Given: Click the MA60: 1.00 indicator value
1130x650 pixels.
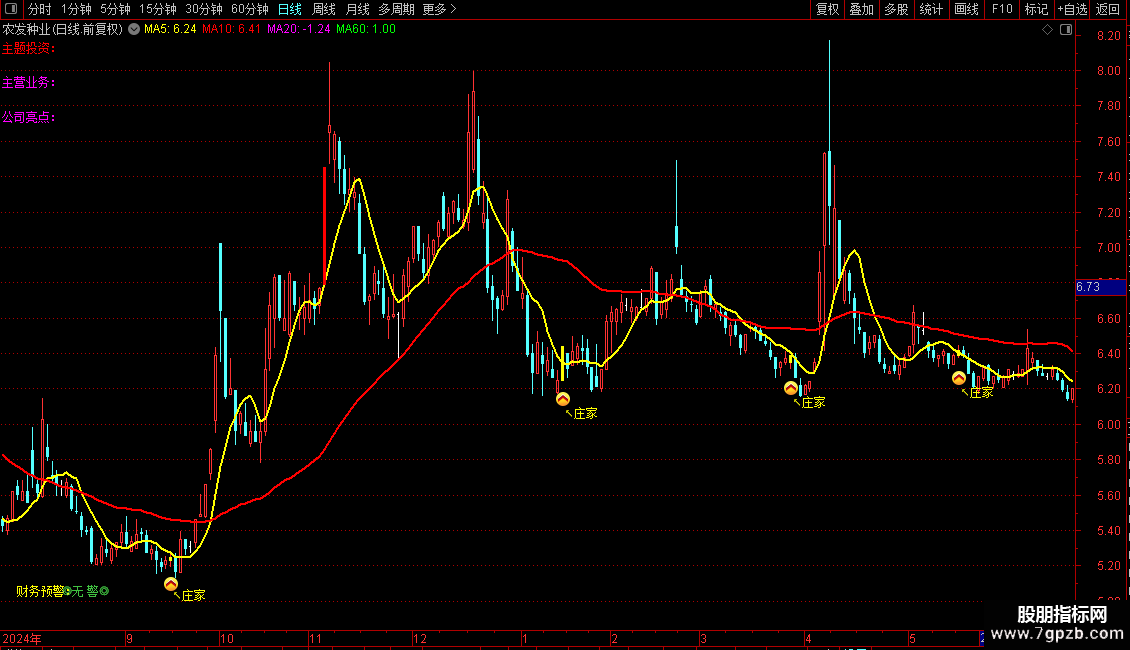Looking at the screenshot, I should coord(365,29).
